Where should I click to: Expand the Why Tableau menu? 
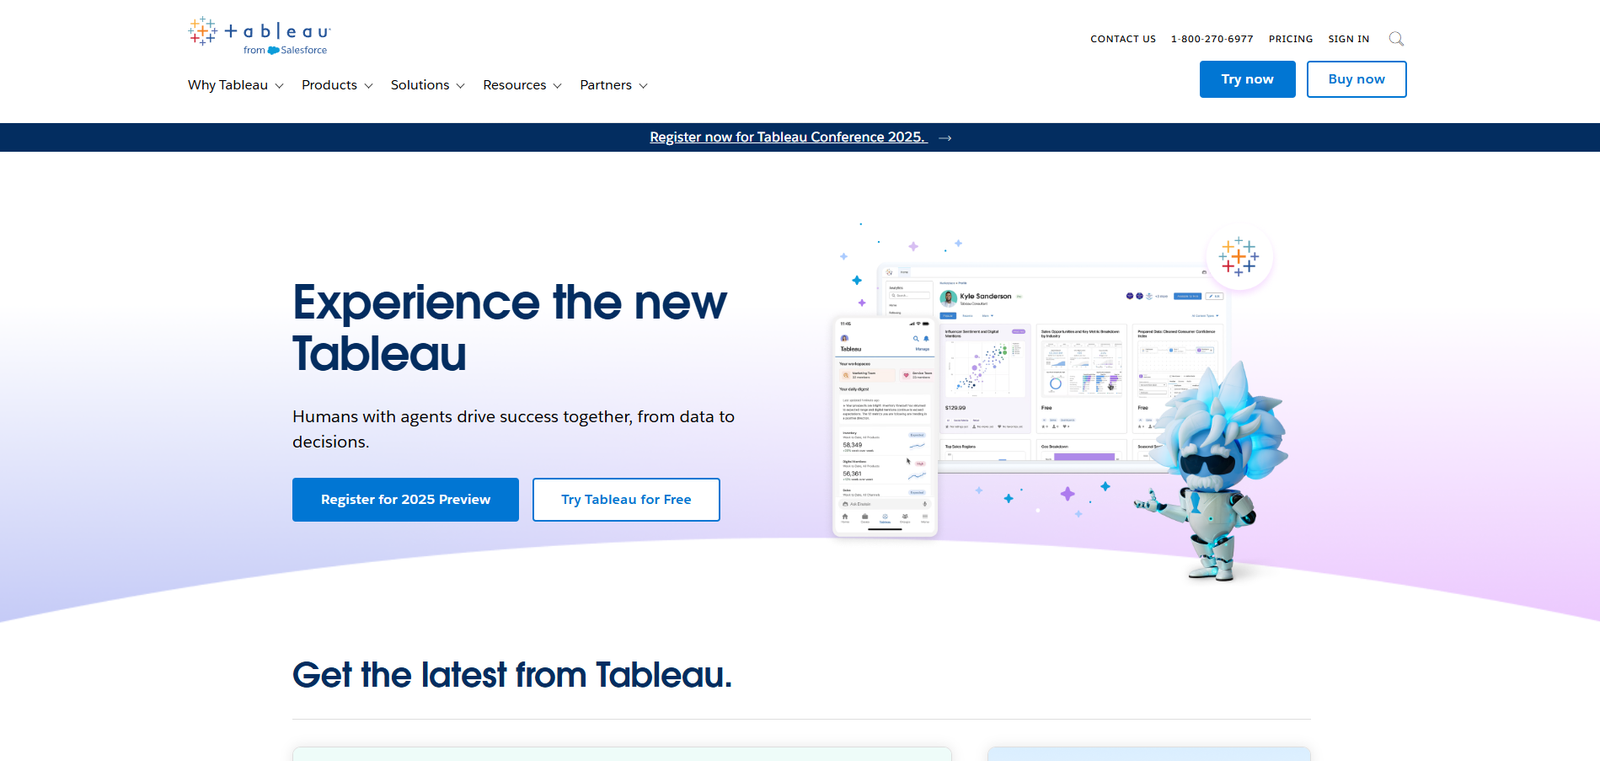[x=235, y=85]
